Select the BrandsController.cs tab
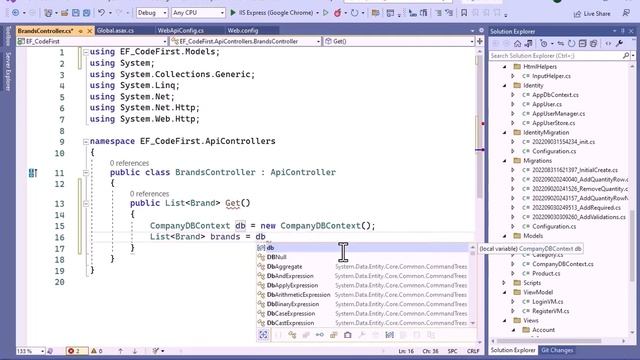This screenshot has height=360, width=640. [x=45, y=31]
